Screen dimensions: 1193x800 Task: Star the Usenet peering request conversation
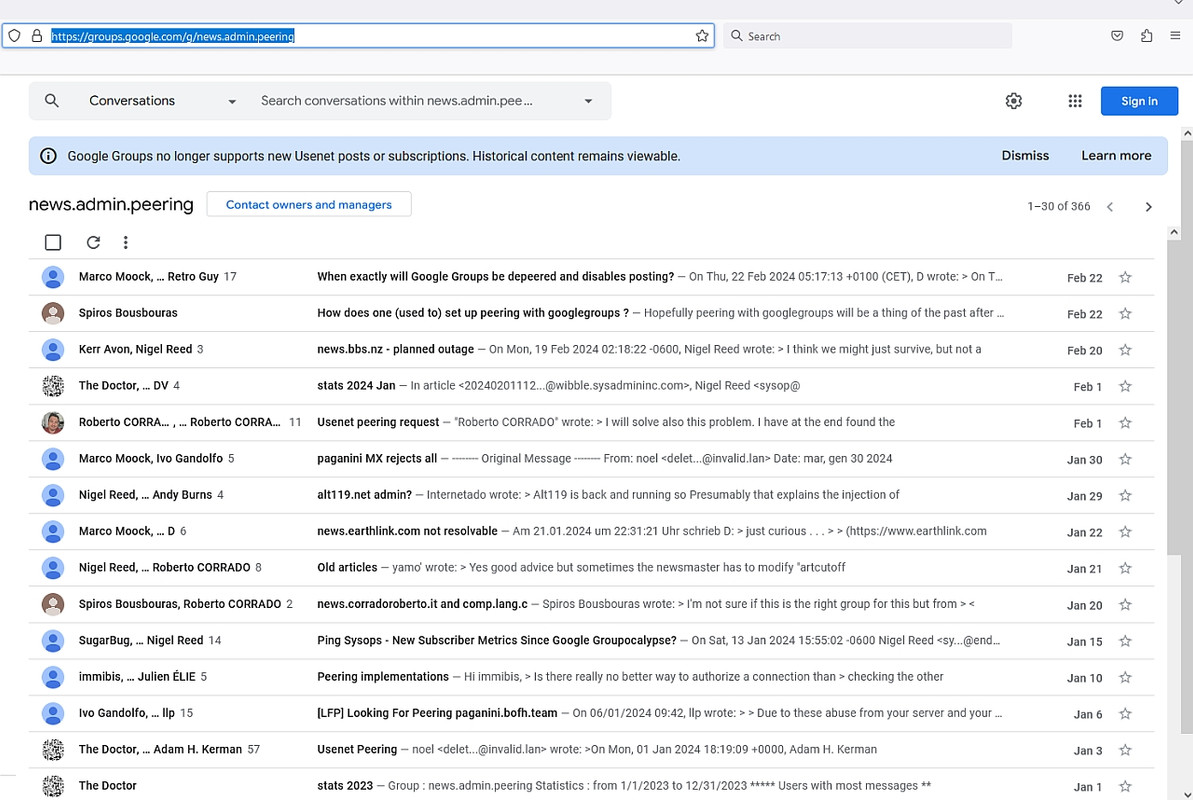pyautogui.click(x=1125, y=422)
